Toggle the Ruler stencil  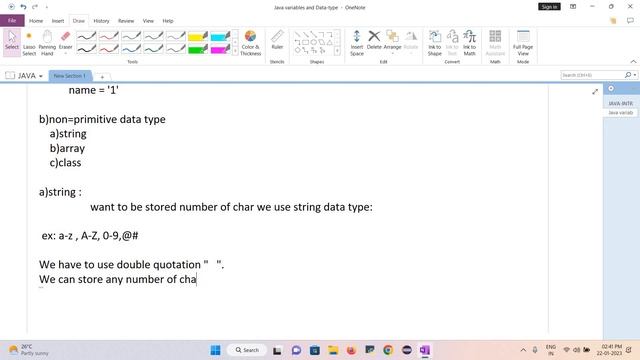[x=277, y=40]
